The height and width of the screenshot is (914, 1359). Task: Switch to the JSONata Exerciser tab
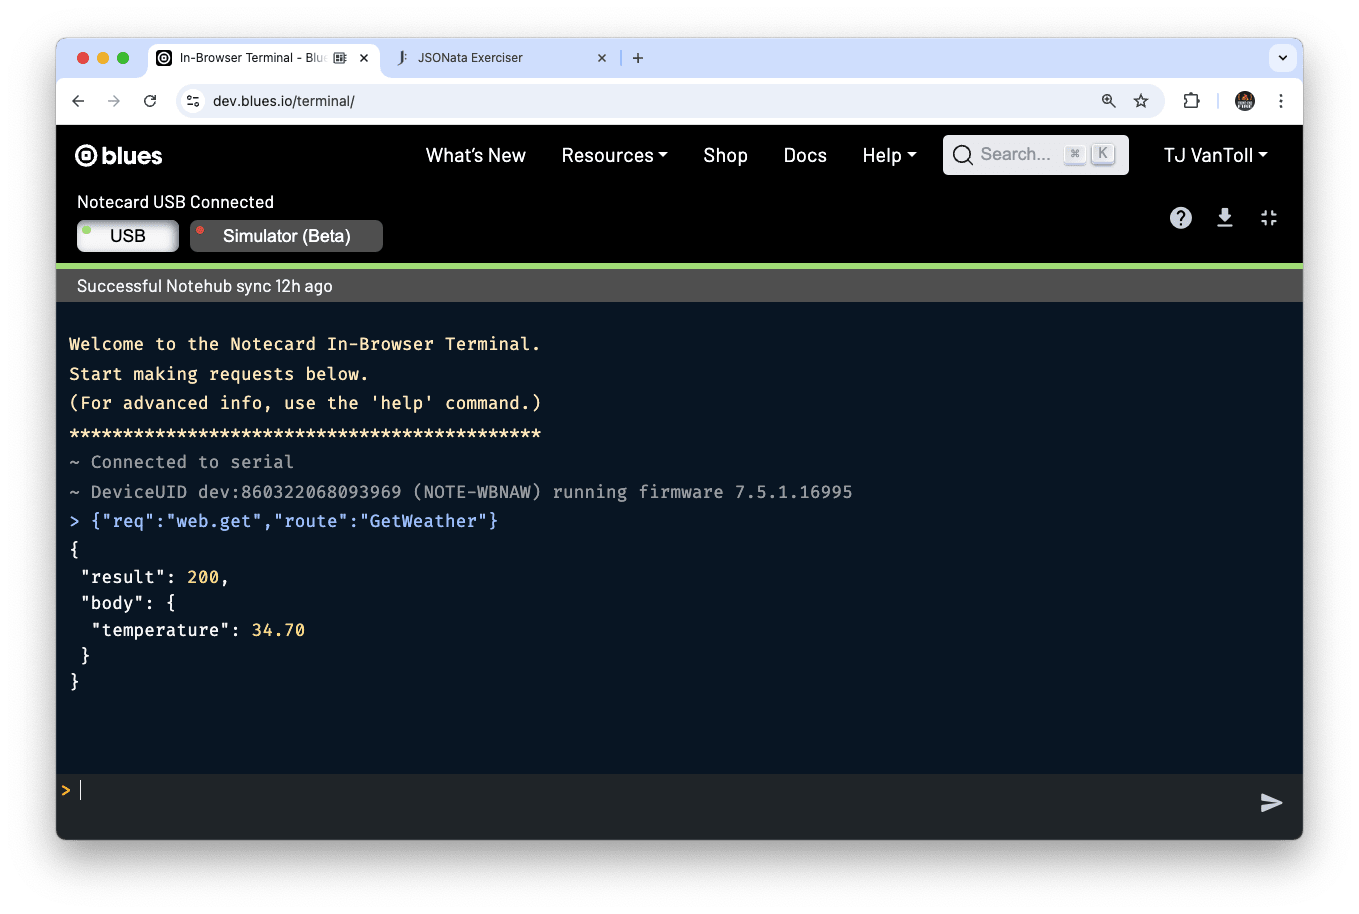pos(500,58)
